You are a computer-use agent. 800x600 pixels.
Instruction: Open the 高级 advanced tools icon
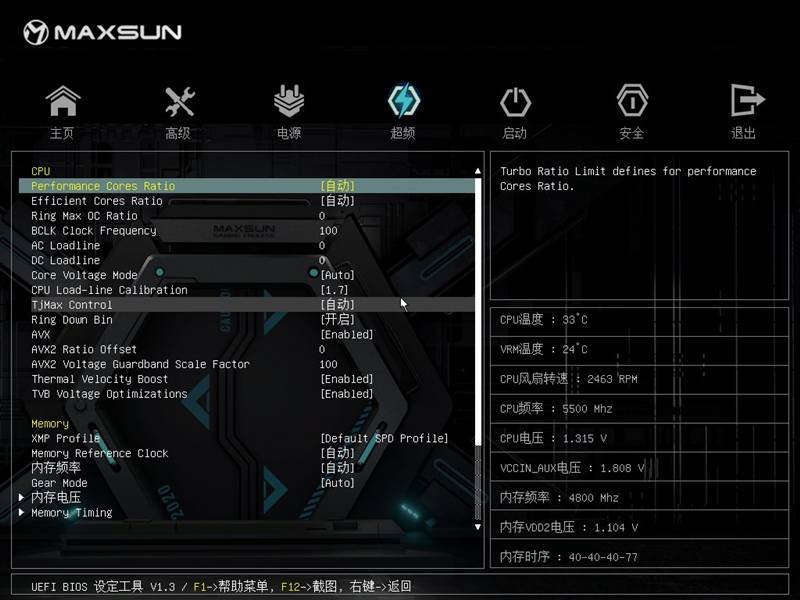[179, 101]
